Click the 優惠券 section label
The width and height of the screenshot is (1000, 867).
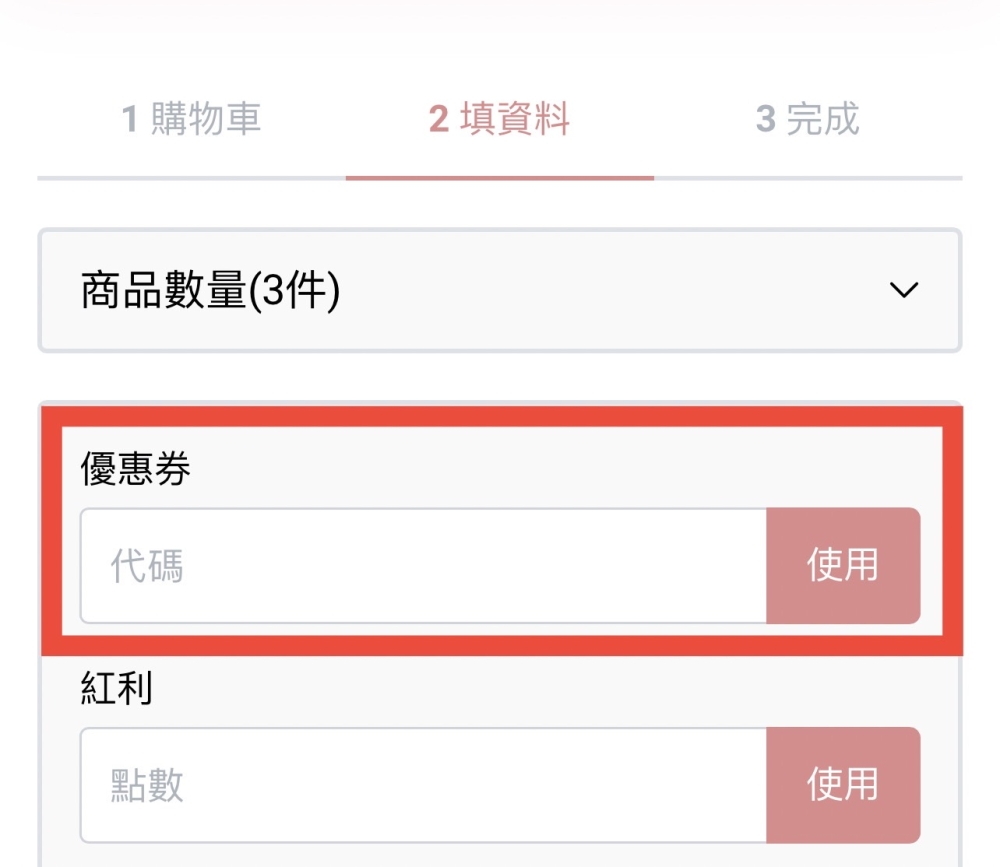pos(135,468)
